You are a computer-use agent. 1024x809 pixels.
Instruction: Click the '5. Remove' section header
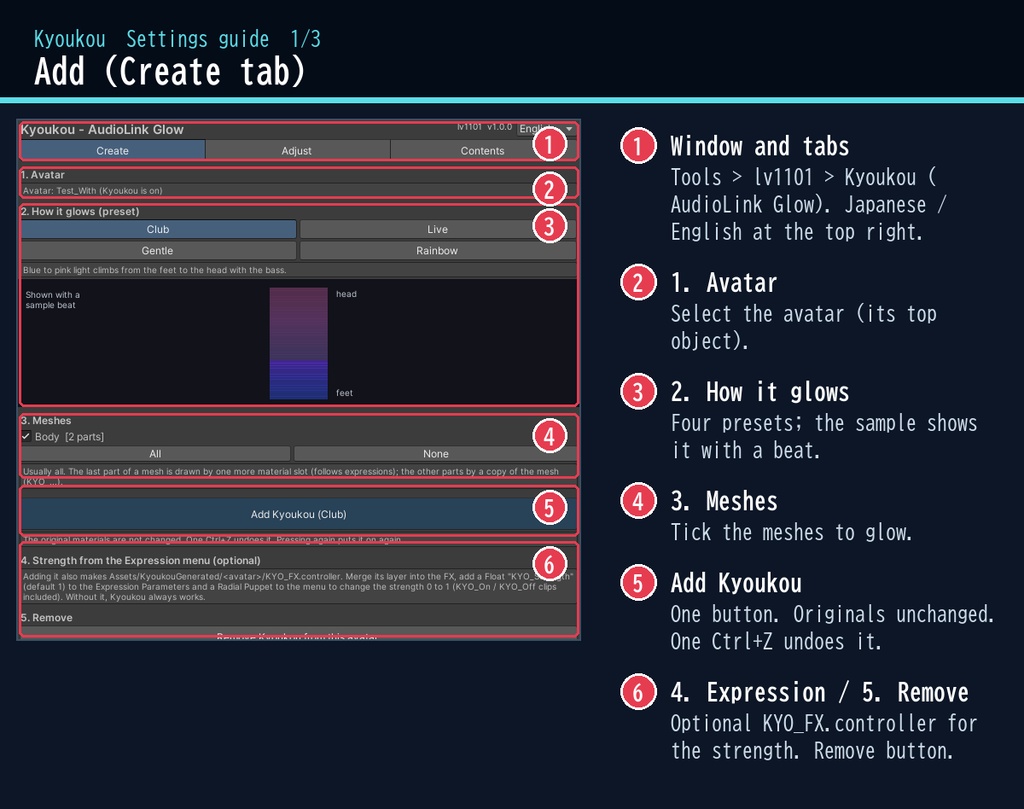point(46,618)
